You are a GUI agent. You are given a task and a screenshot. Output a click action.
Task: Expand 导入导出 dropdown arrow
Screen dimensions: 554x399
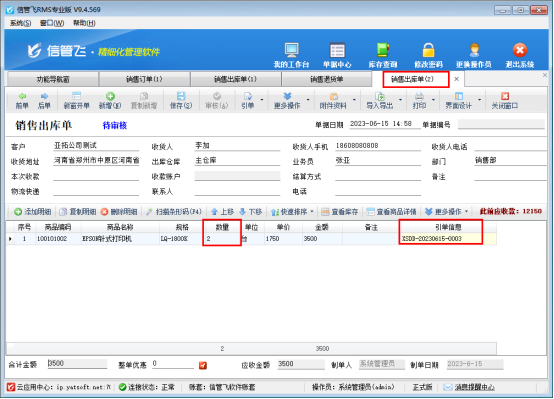[x=400, y=100]
